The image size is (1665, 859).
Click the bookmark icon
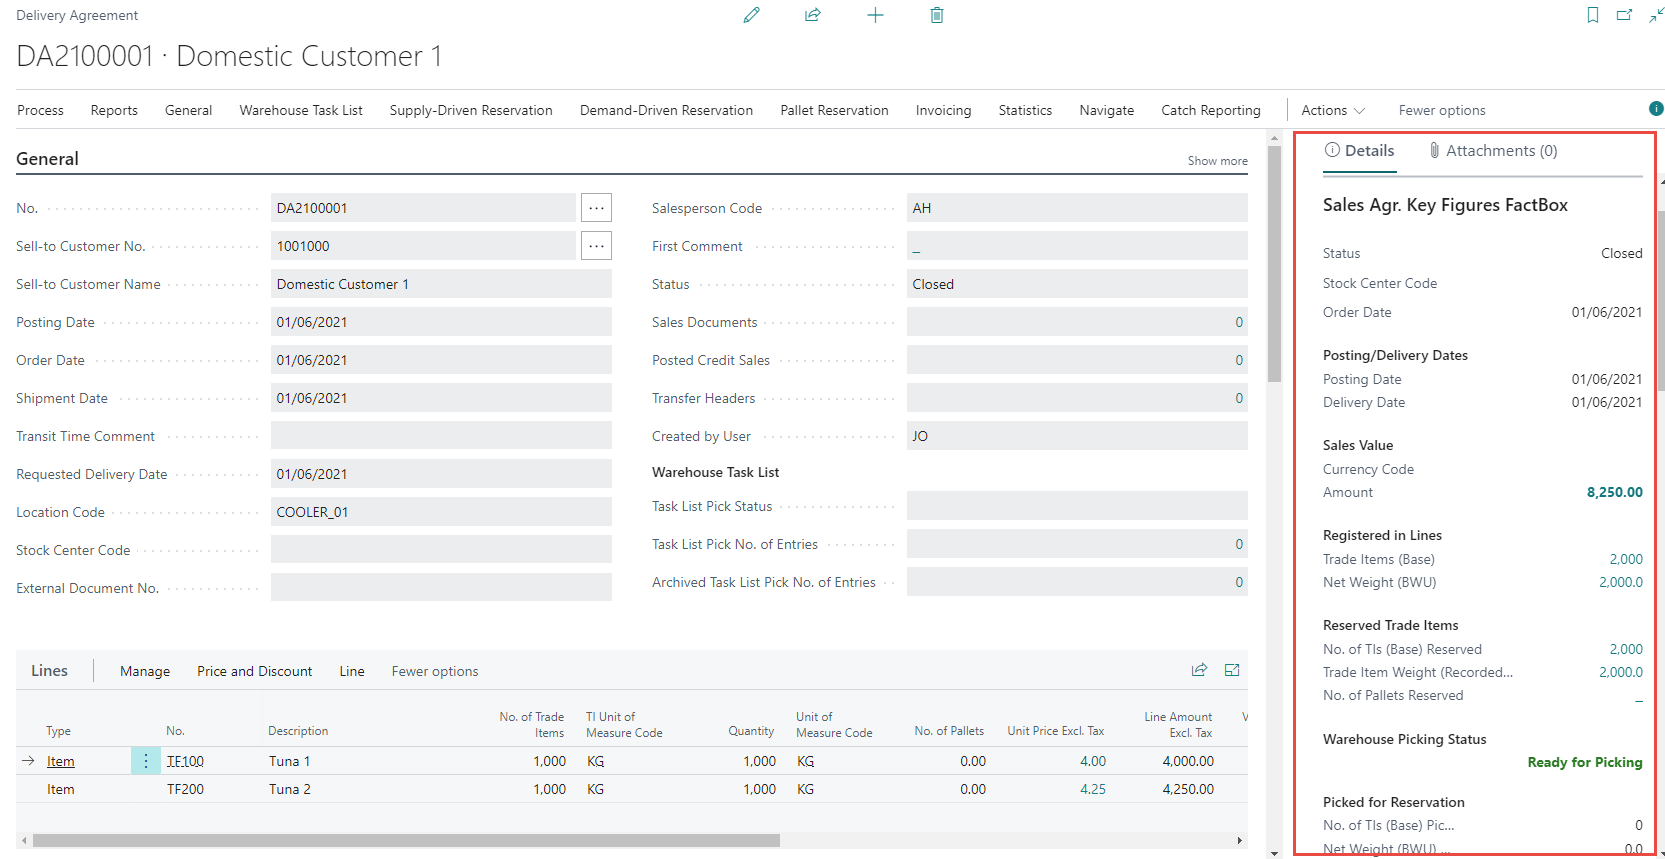point(1593,15)
